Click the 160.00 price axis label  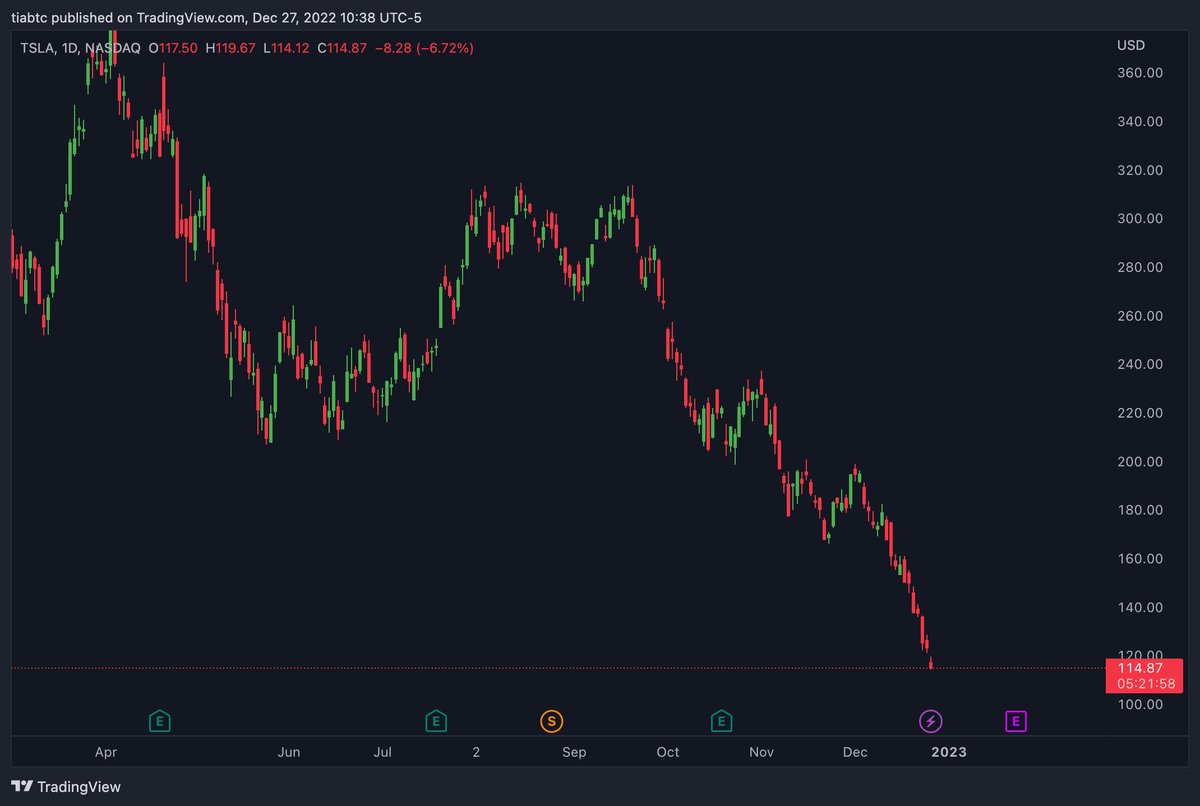tap(1141, 559)
